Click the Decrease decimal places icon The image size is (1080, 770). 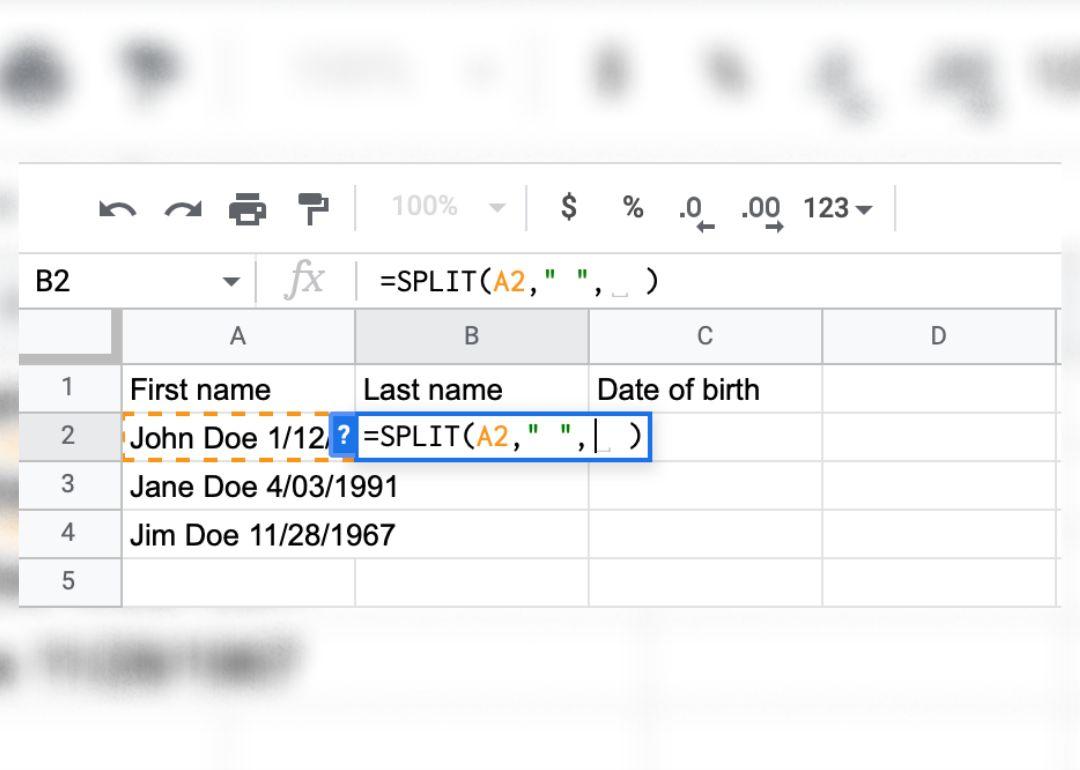point(695,210)
